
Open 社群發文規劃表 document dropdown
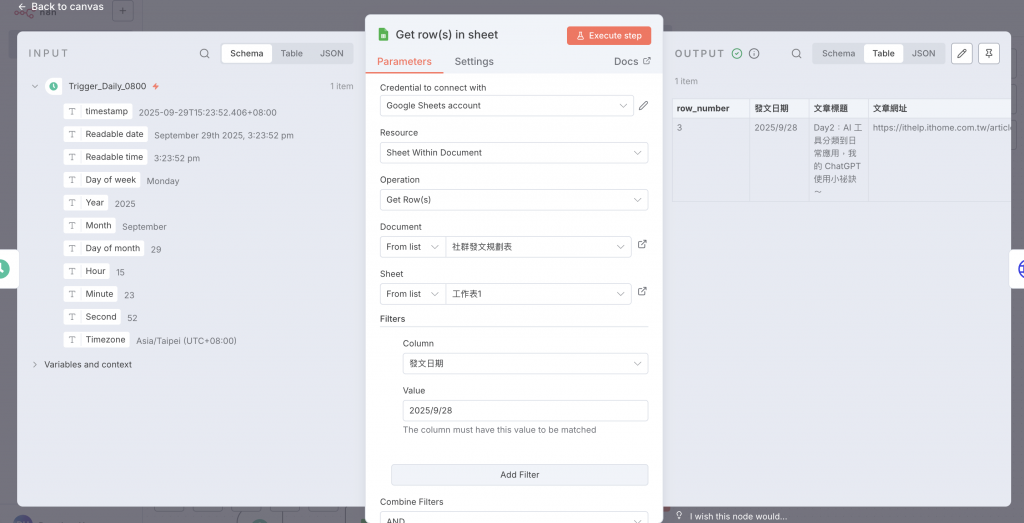538,247
